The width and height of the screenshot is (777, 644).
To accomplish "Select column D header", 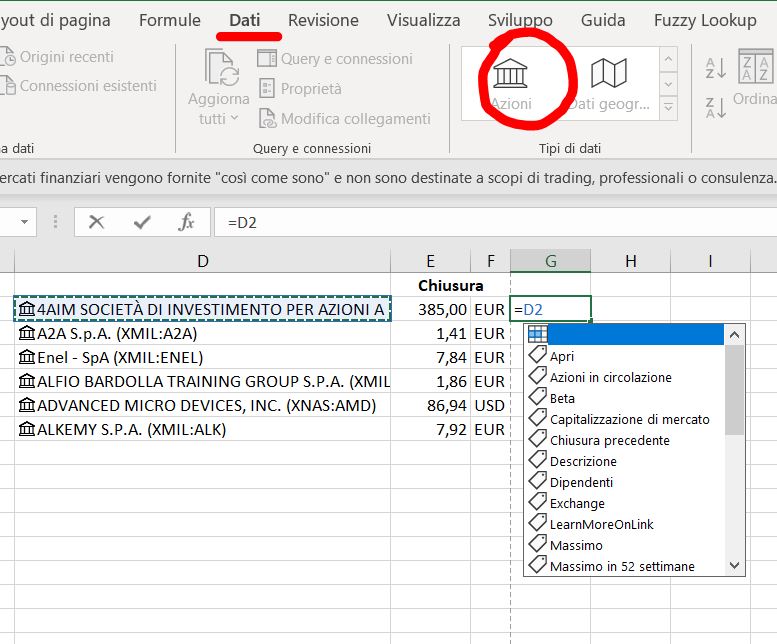I will point(203,261).
